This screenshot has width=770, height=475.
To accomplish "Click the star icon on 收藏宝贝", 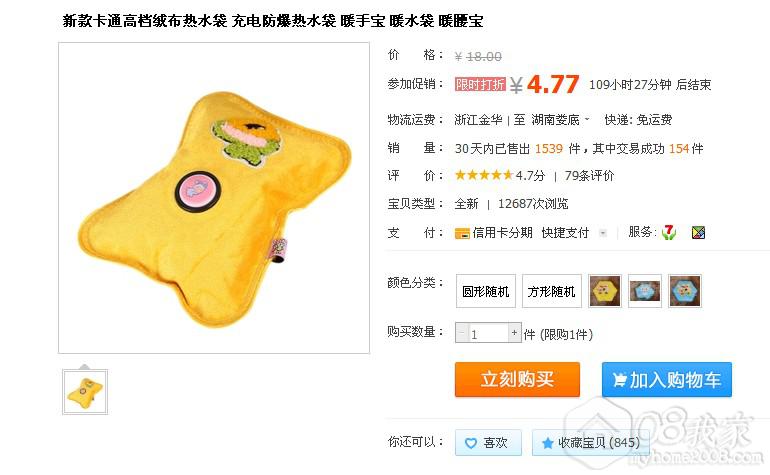I will [548, 443].
